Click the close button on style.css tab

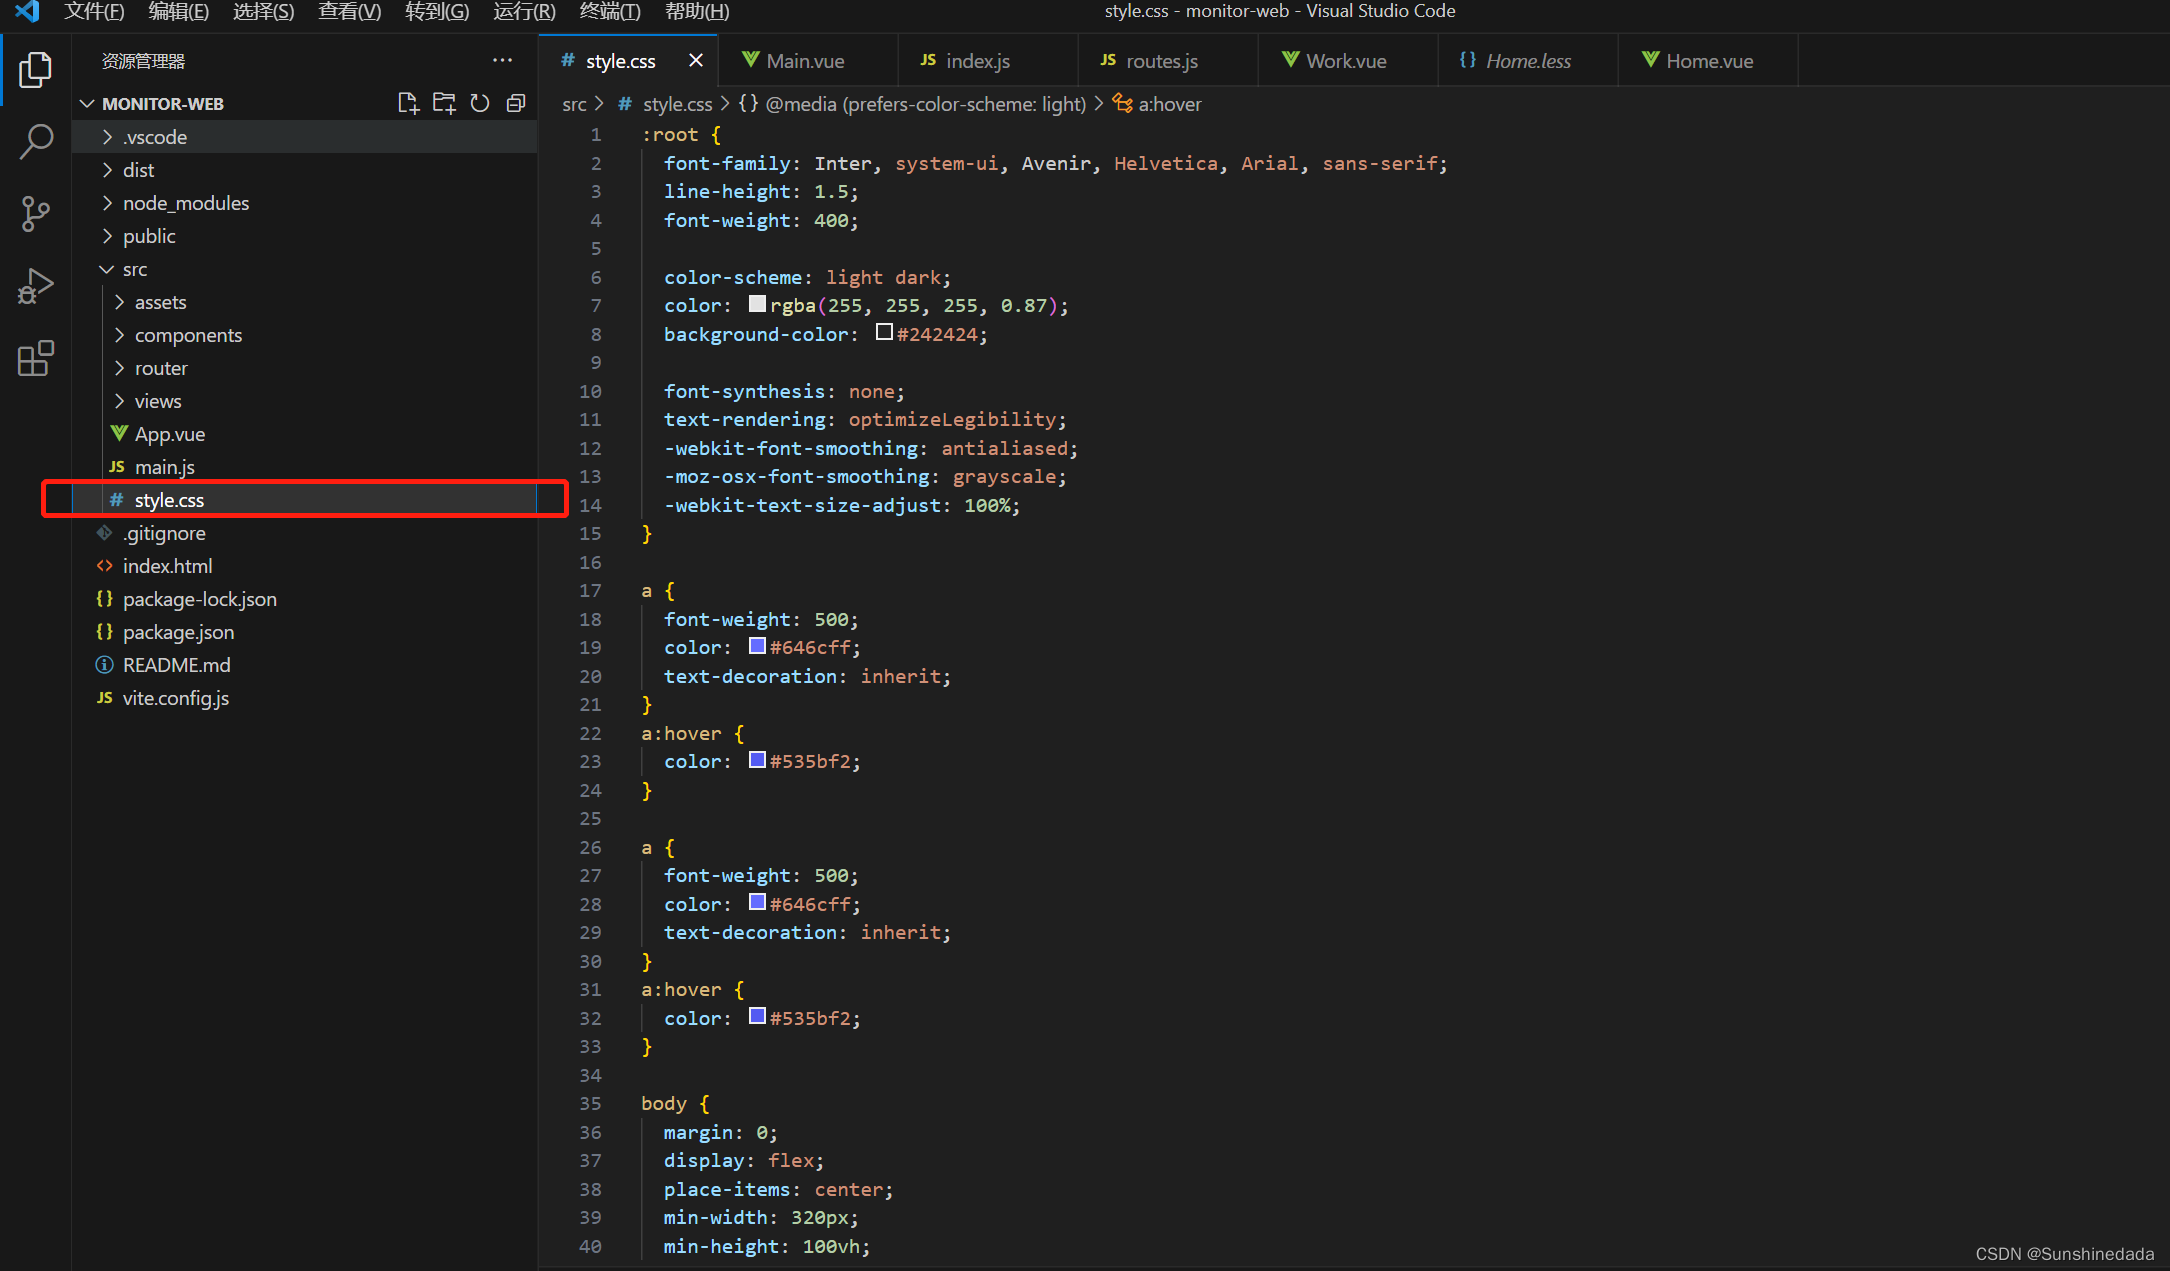pos(696,61)
